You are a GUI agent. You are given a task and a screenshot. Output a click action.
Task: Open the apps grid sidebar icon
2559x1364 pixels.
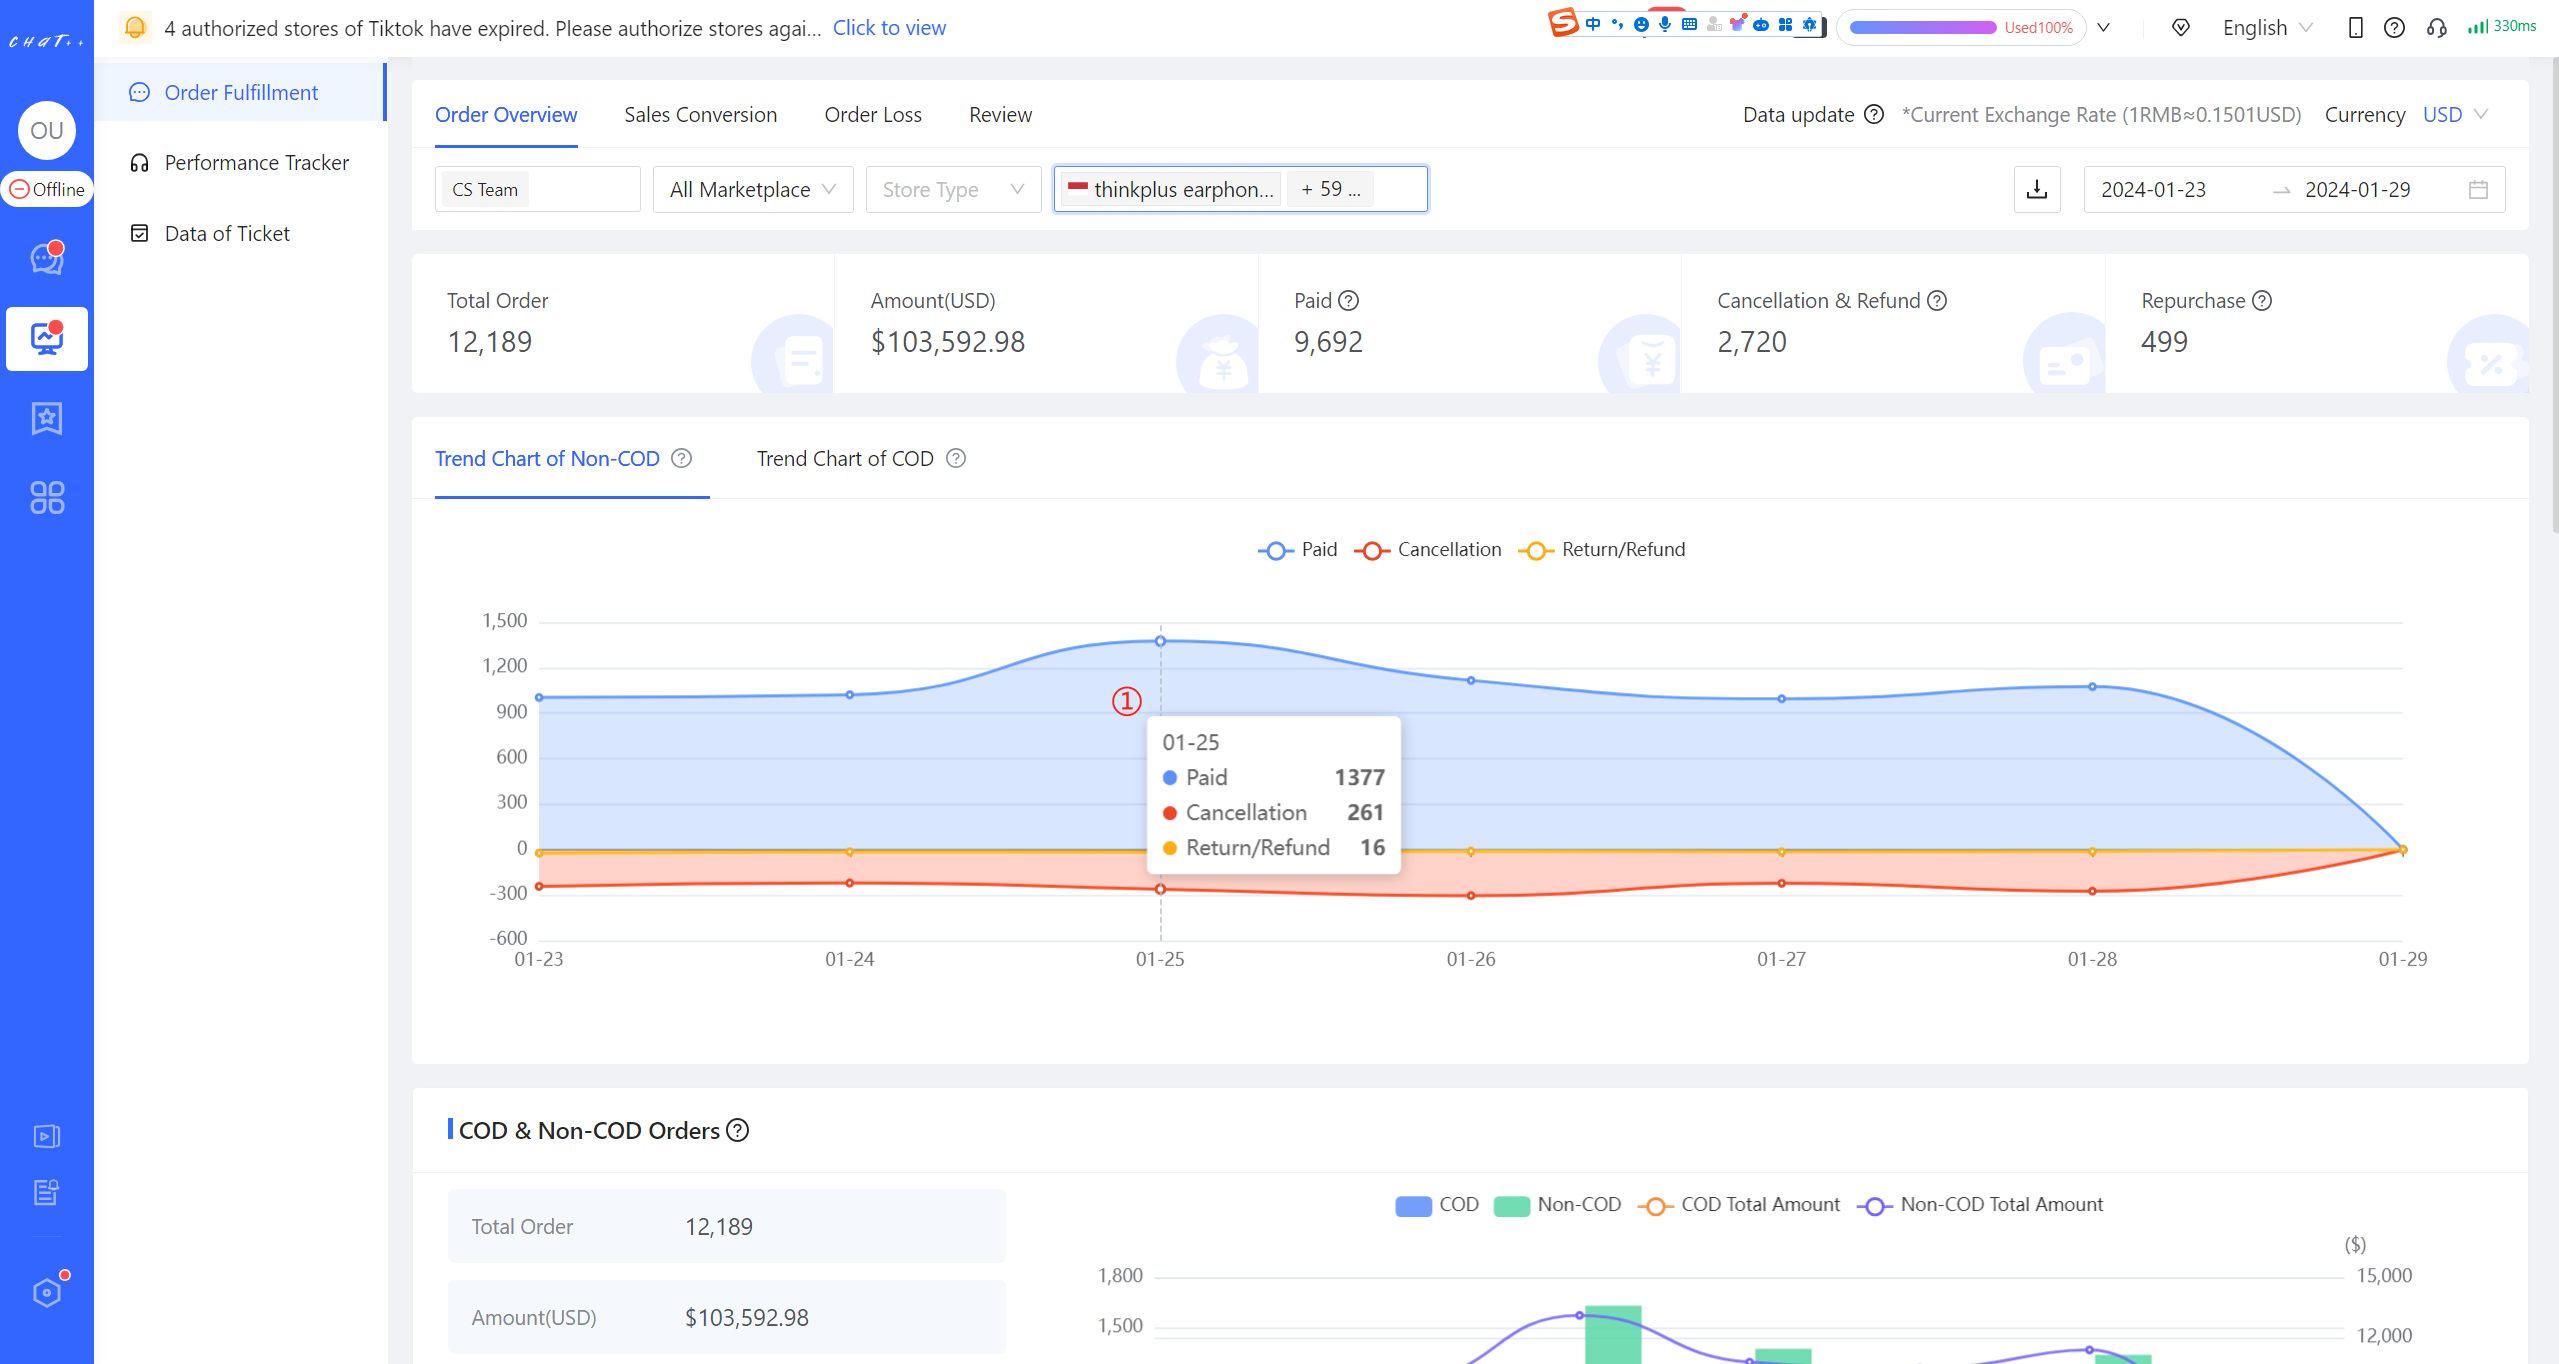(47, 498)
